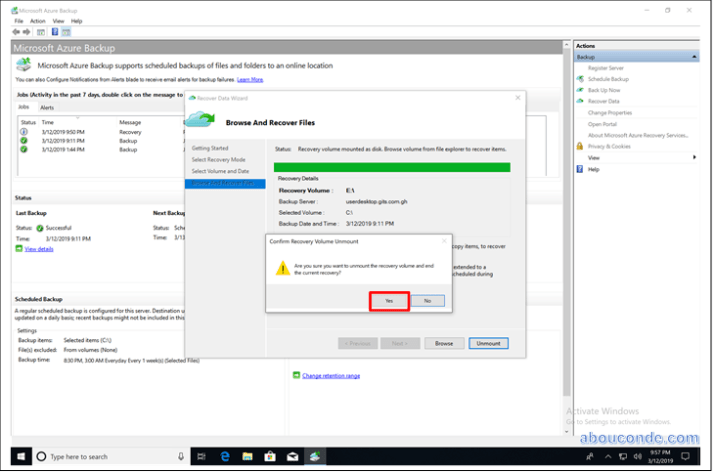Click the View details link under Last Backup
Viewport: 714px width, 472px height.
click(x=40, y=249)
